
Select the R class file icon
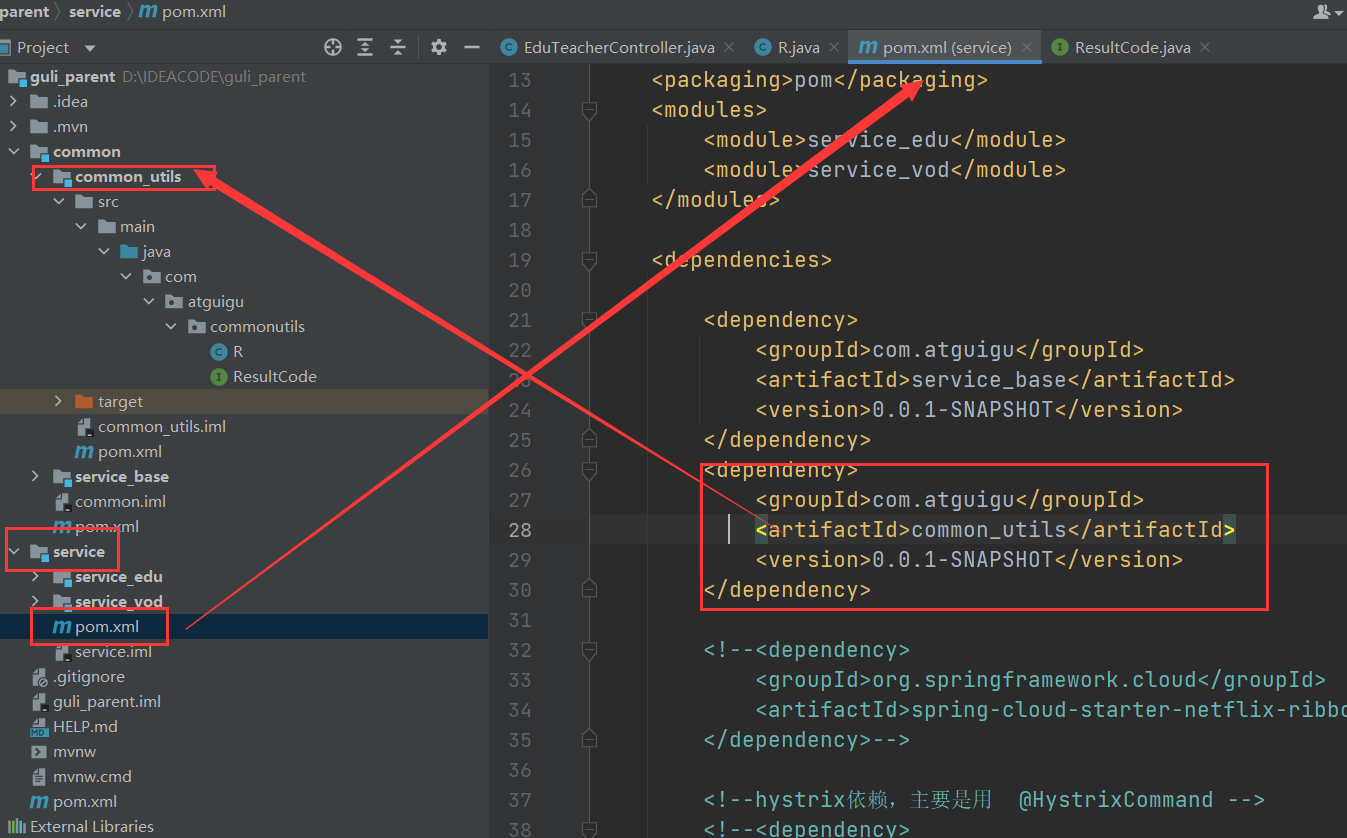pos(219,352)
